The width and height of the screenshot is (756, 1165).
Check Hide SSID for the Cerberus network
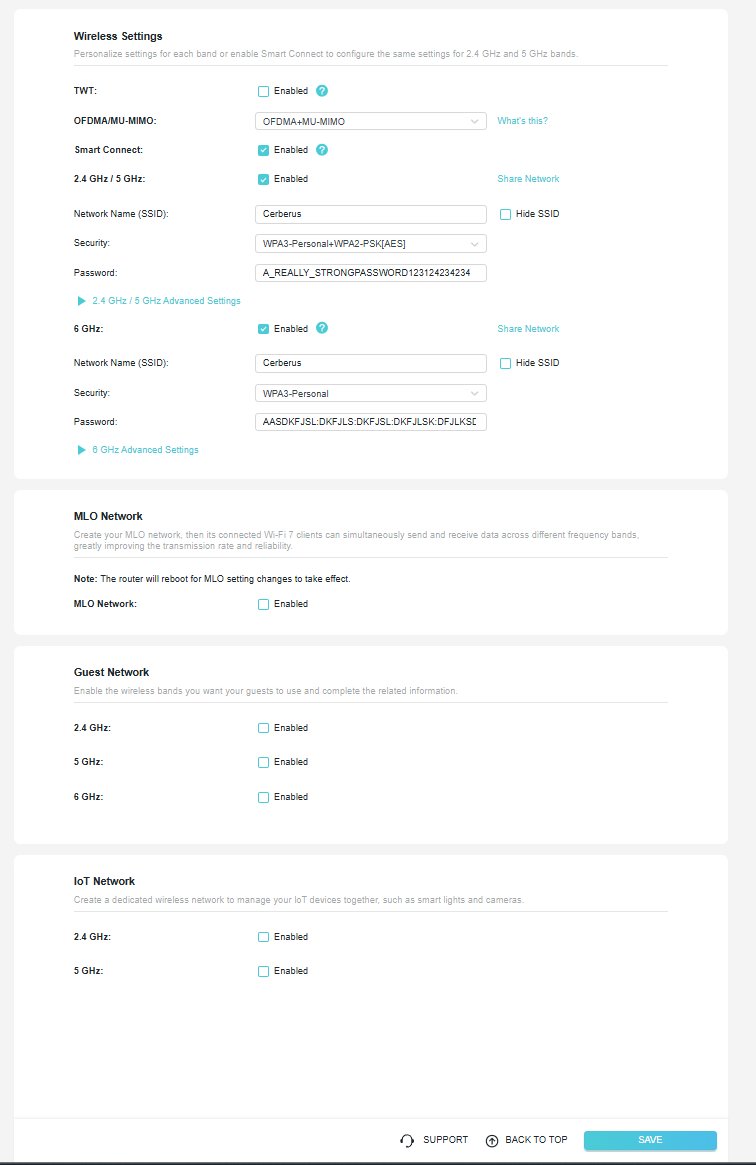tap(505, 213)
